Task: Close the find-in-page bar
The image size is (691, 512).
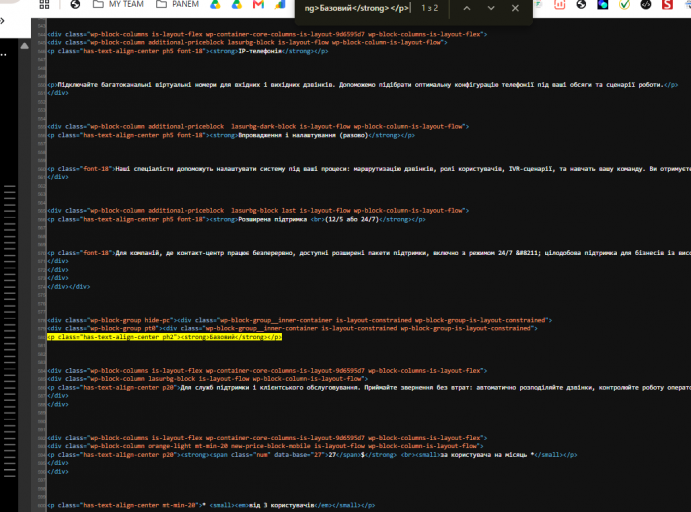Action: pos(515,8)
